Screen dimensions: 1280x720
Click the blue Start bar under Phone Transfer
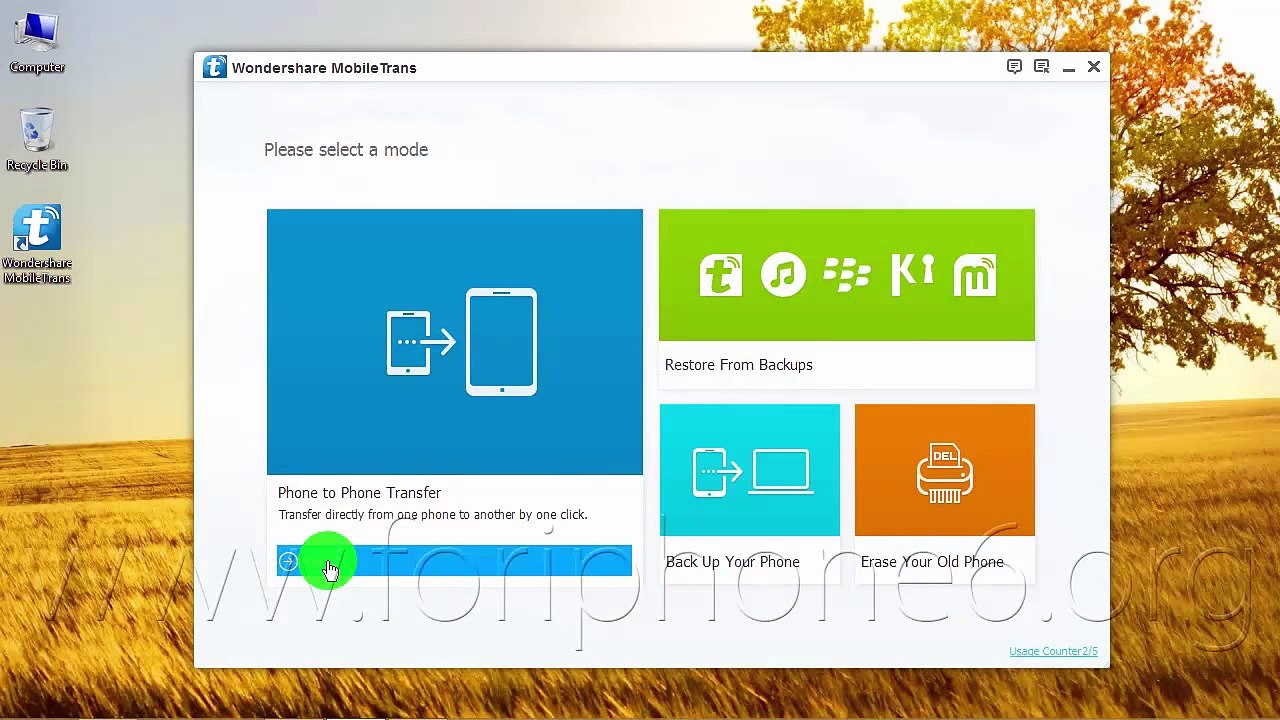[454, 561]
